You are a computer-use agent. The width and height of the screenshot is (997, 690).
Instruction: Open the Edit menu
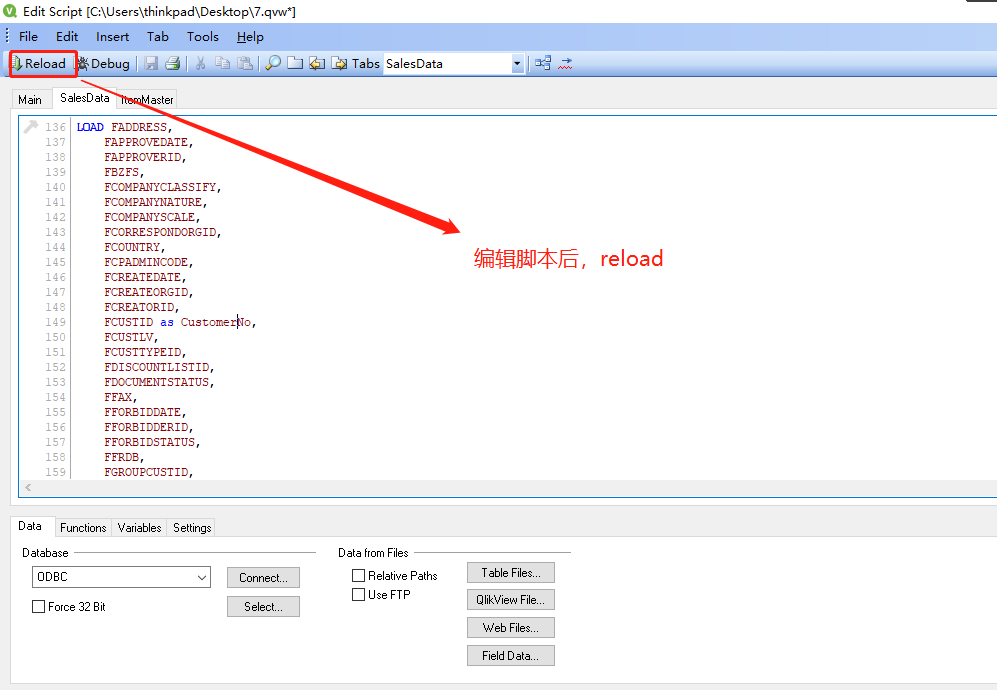click(67, 37)
